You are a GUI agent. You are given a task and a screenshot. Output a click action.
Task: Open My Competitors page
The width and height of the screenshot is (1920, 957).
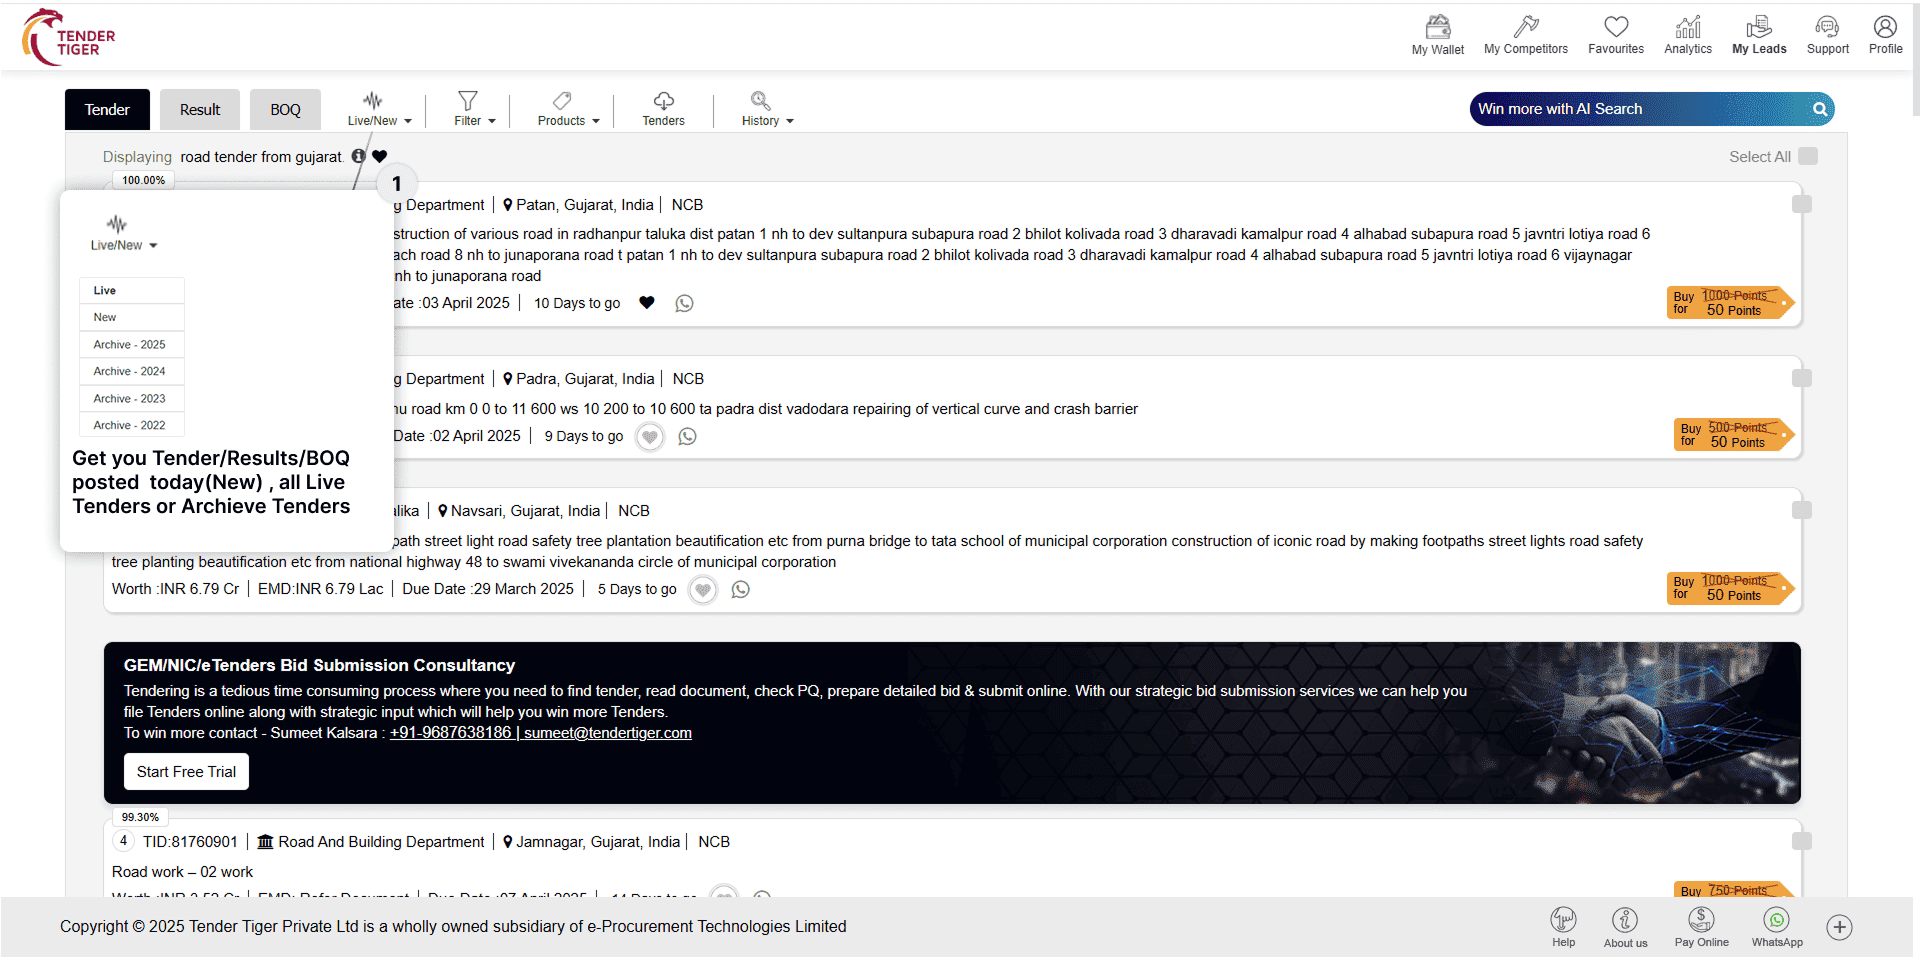coord(1525,28)
